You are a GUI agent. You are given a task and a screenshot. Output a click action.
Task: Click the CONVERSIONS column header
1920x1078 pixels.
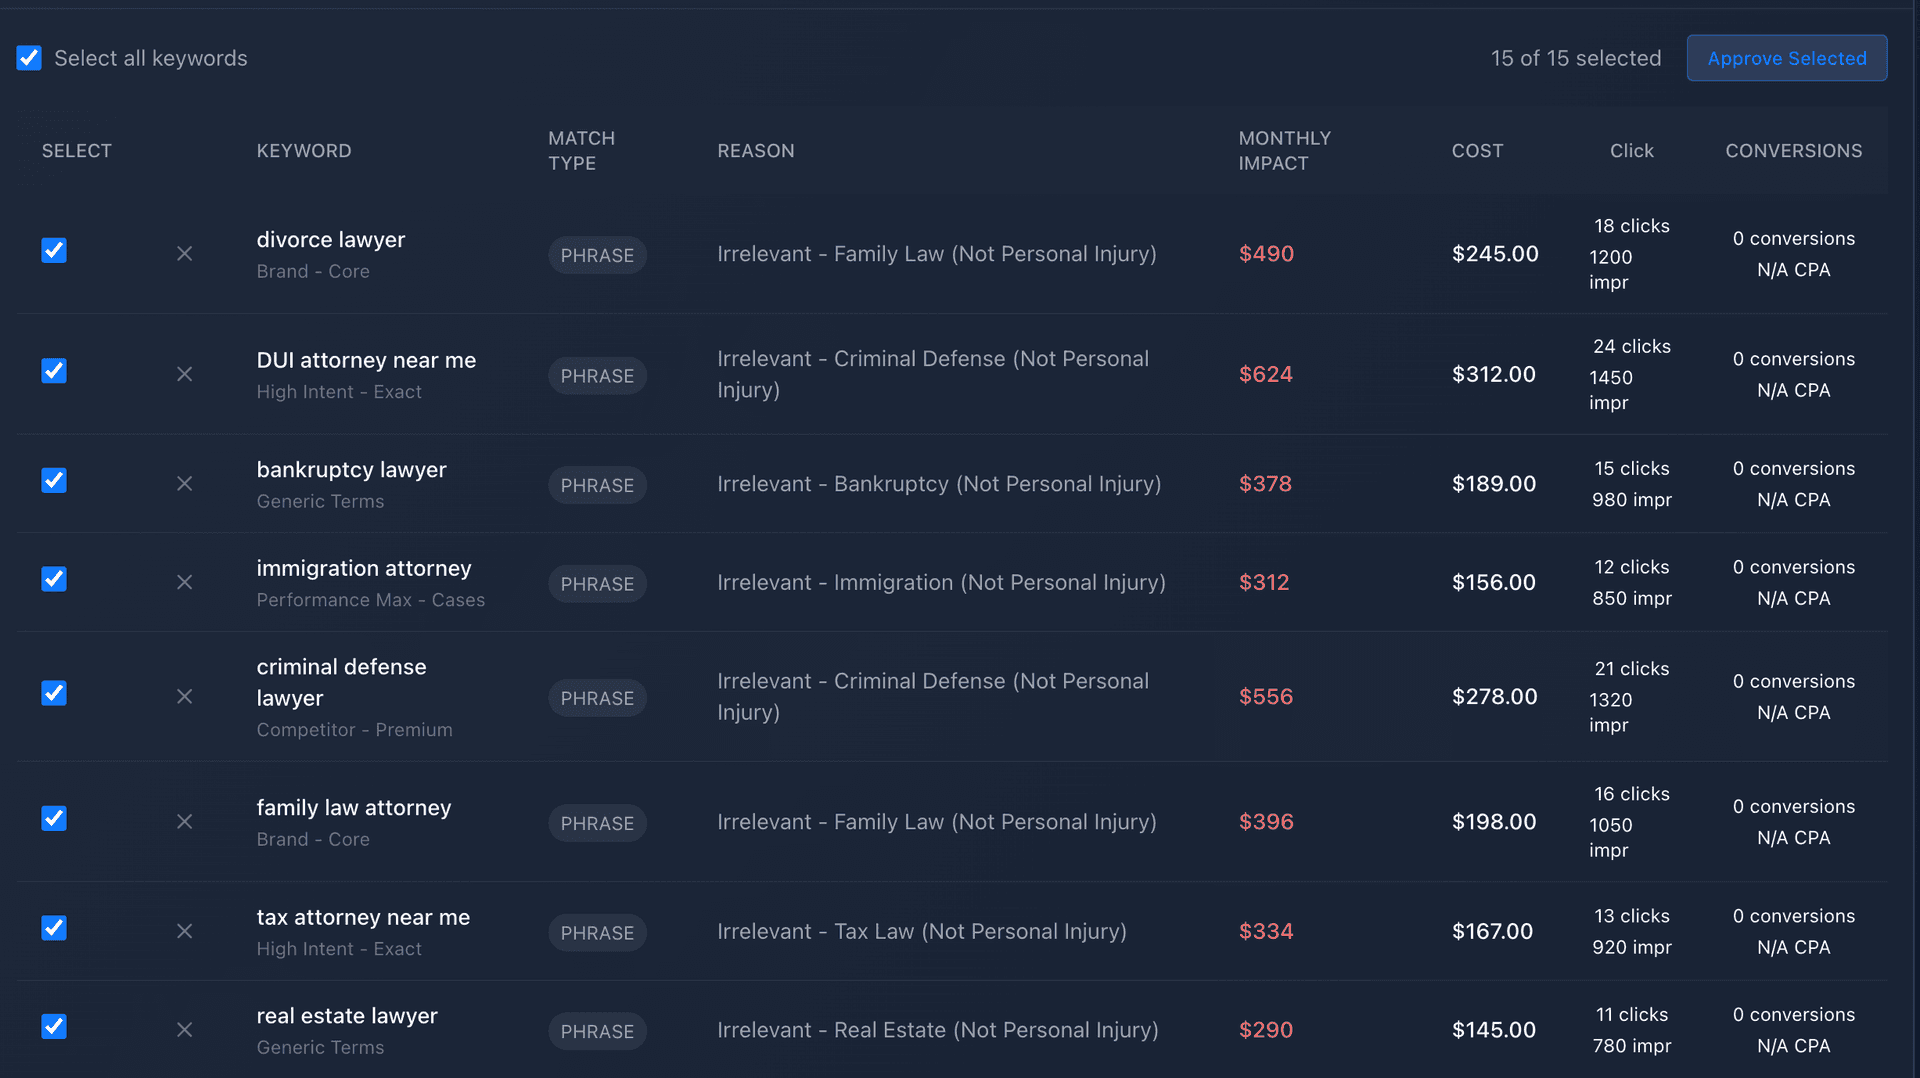[1793, 150]
